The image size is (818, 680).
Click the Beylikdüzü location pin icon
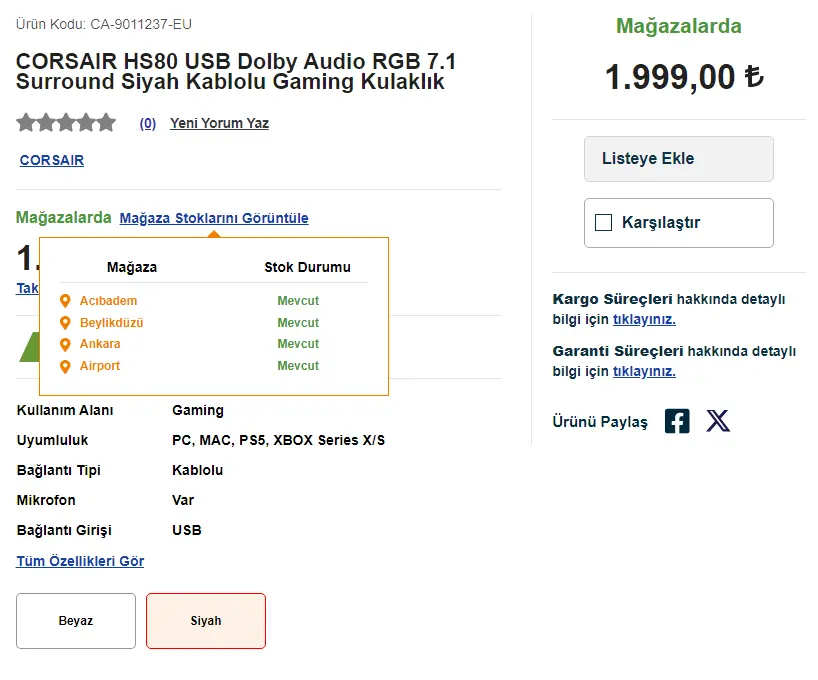(65, 323)
